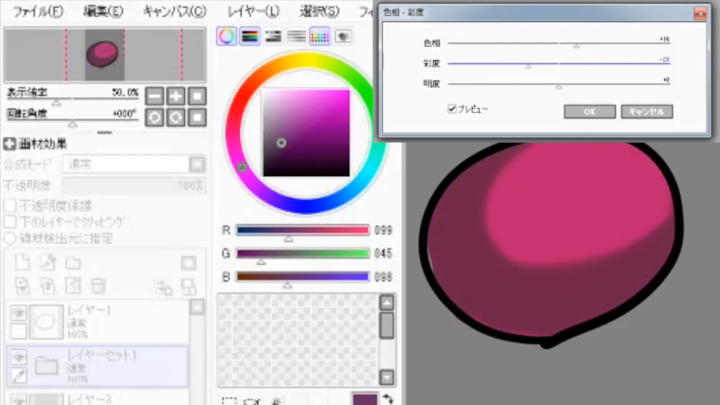Screen dimensions: 720x405
Task: Click the transfer down layer icon
Action: [x=22, y=286]
